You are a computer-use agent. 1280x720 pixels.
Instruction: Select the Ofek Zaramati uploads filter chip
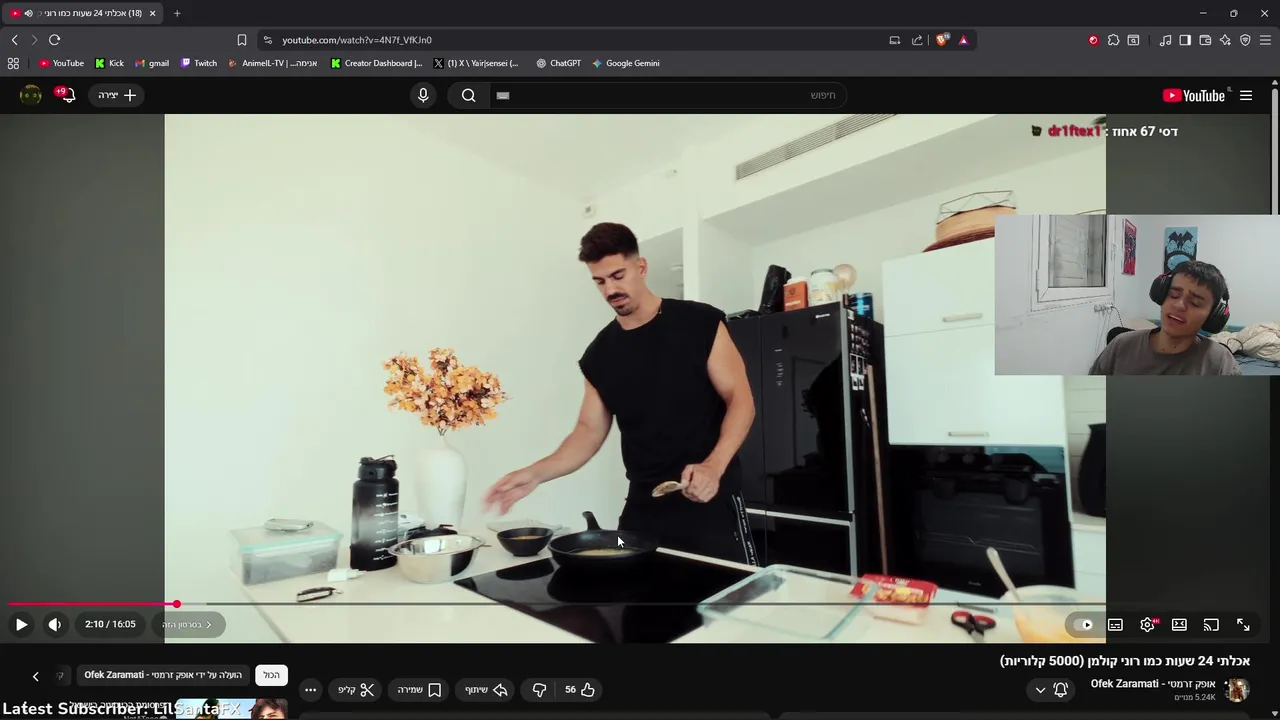click(163, 675)
